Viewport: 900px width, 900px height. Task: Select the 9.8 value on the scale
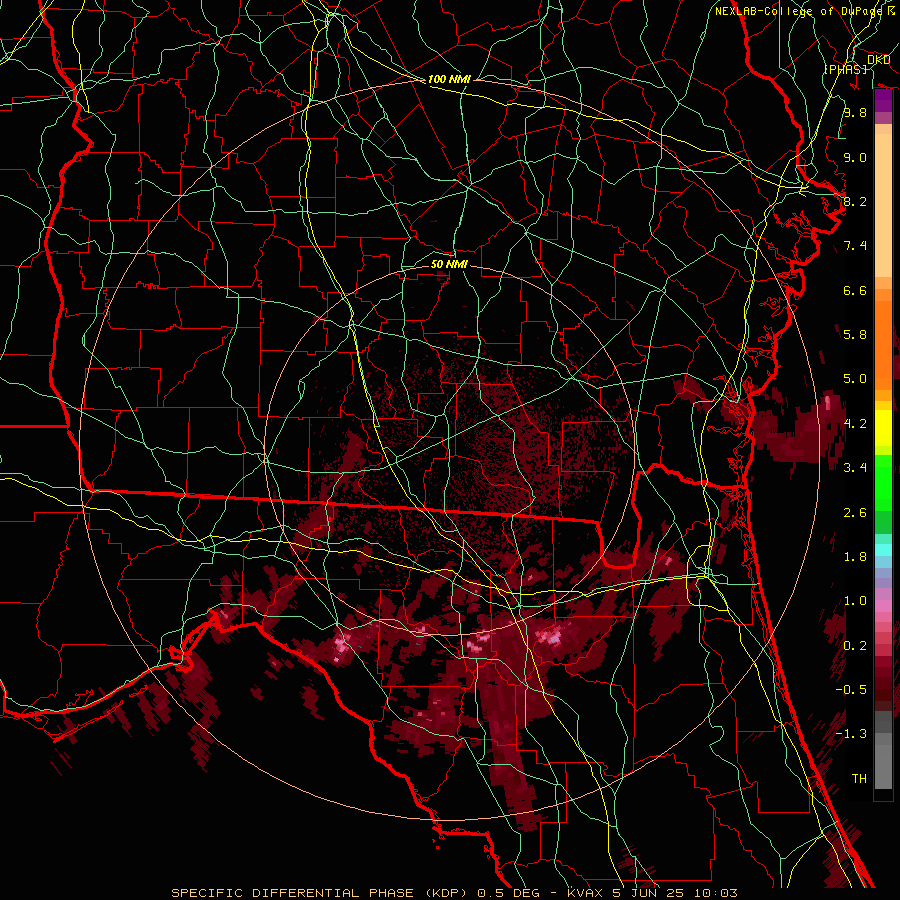855,112
